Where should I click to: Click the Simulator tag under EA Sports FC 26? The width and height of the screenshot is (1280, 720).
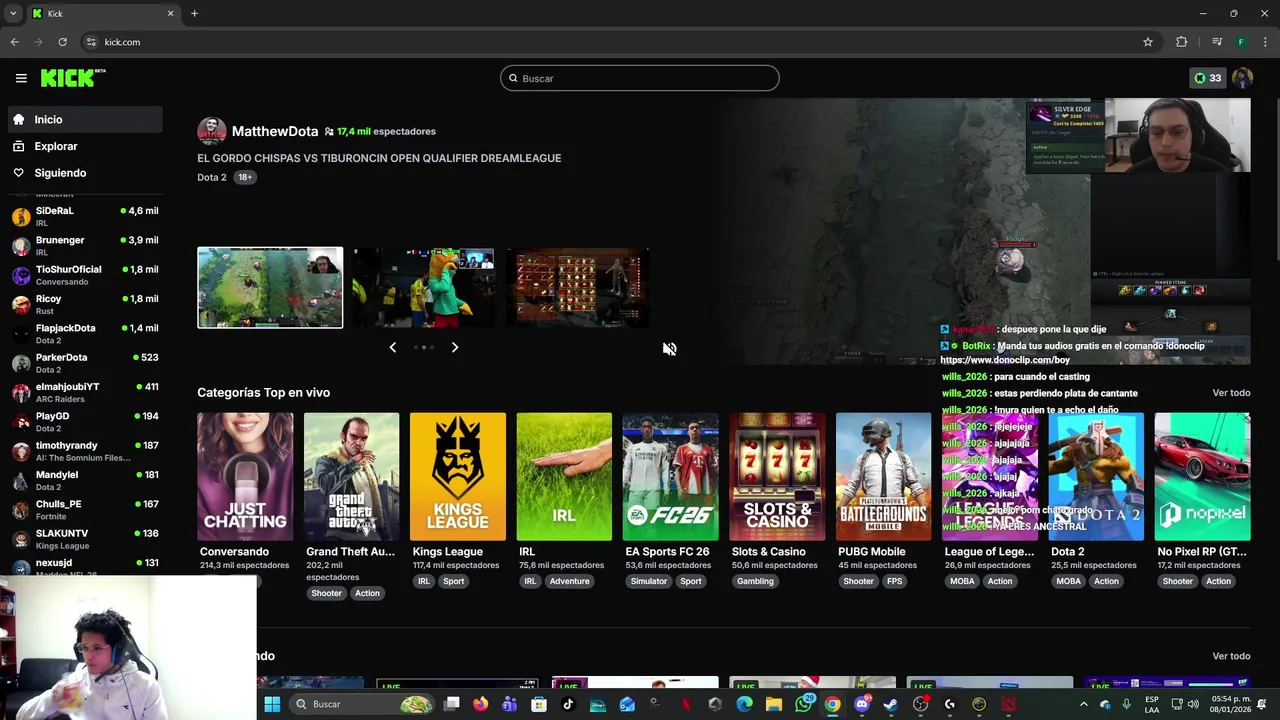648,581
